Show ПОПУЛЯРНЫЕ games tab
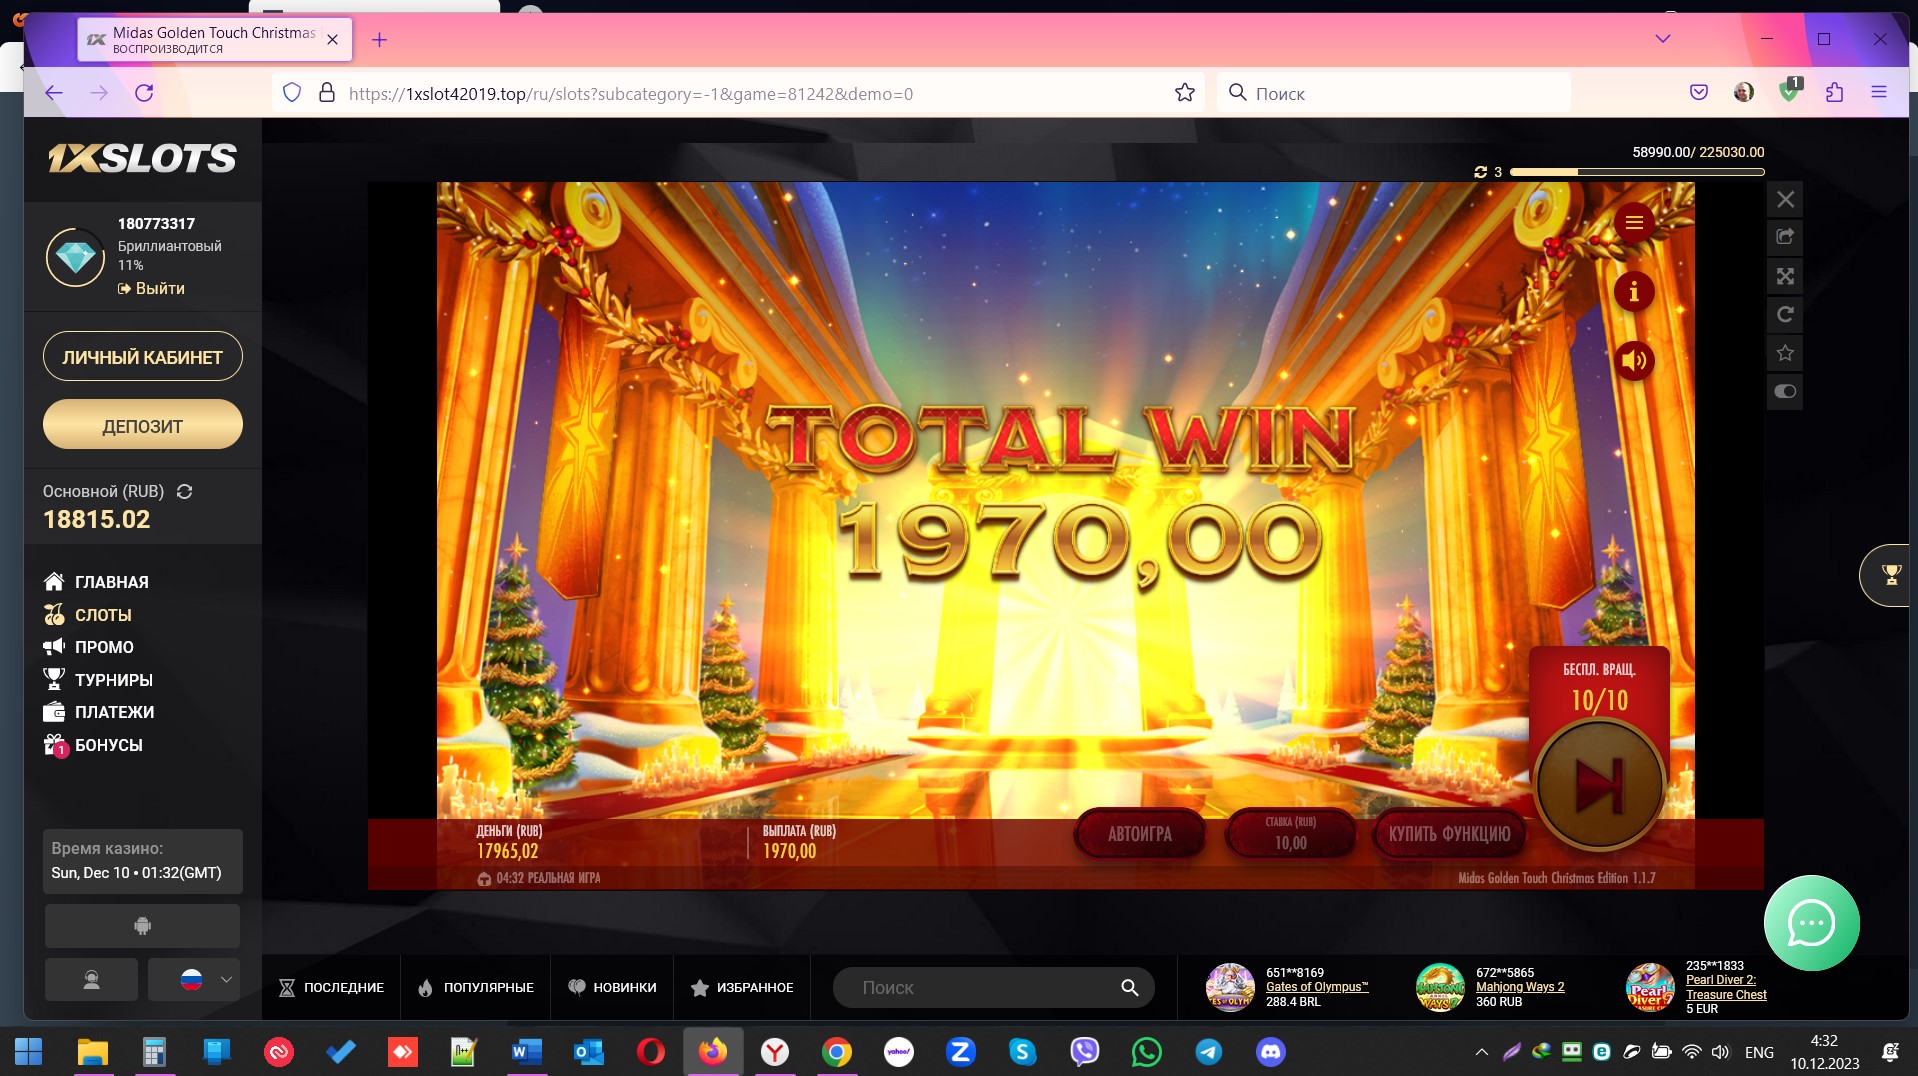The height and width of the screenshot is (1076, 1918). pos(475,988)
